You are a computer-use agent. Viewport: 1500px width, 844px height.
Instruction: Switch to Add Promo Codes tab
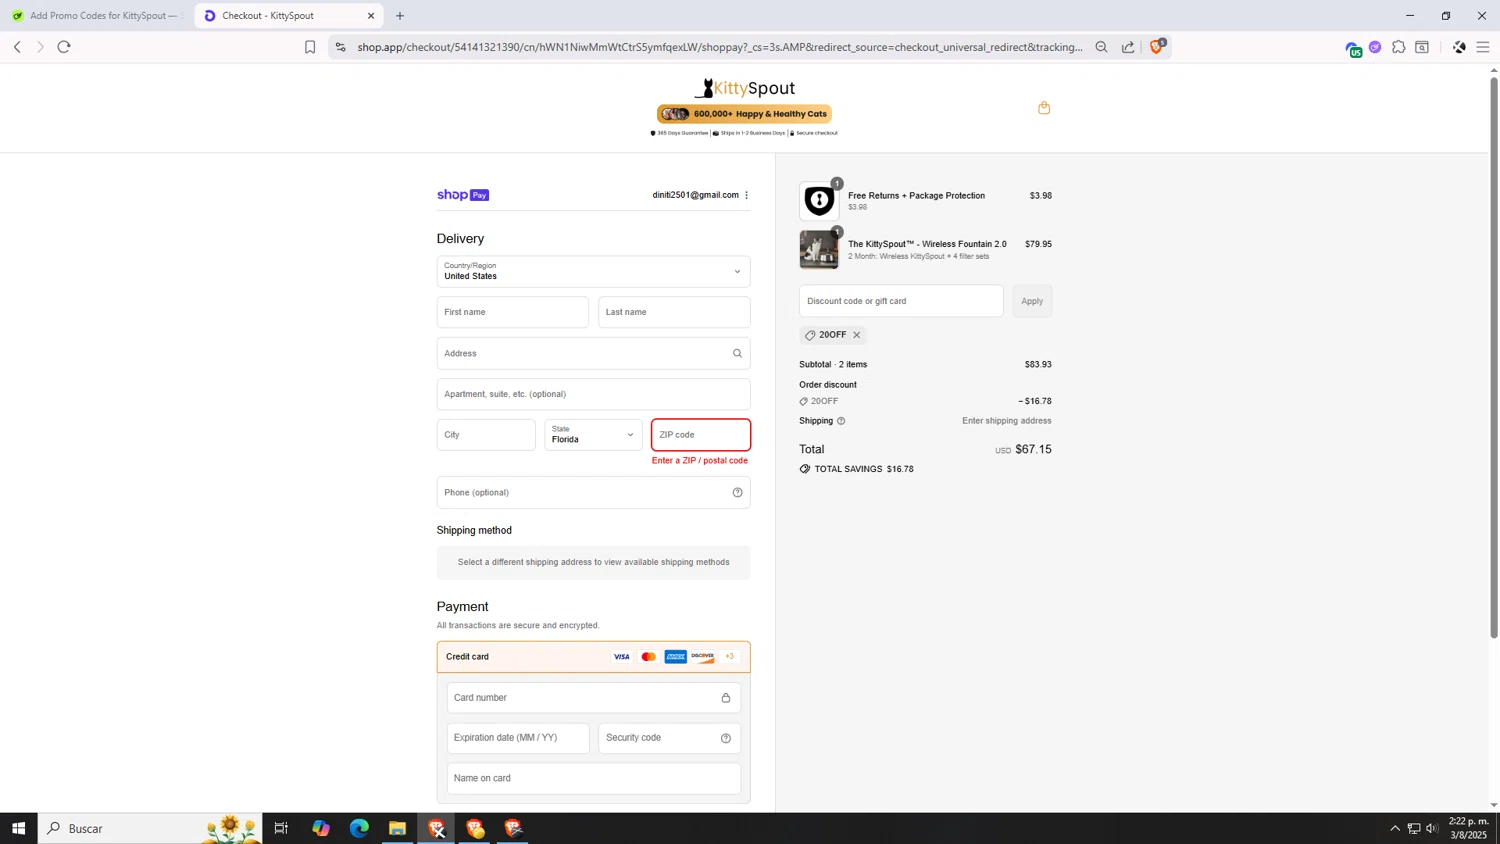97,16
